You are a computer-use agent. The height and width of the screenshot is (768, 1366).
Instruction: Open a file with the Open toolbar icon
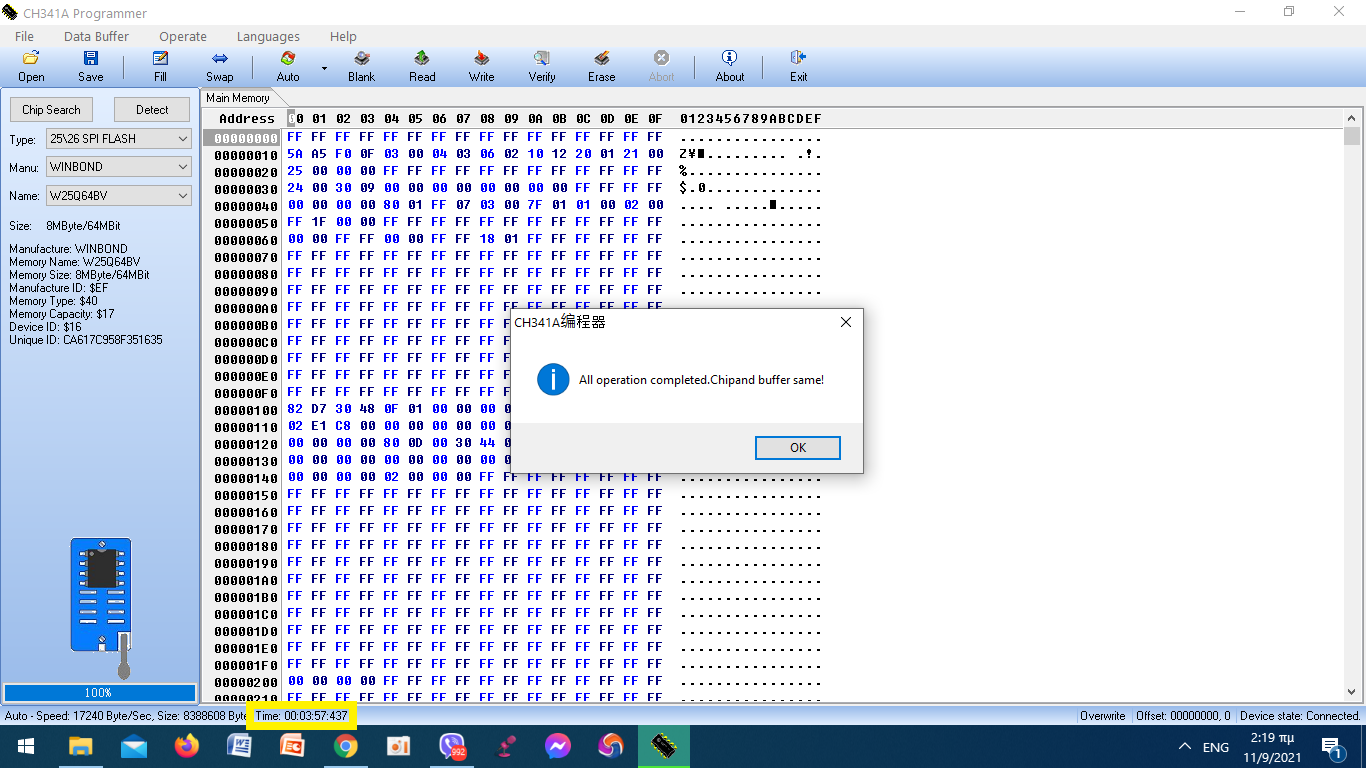[31, 66]
